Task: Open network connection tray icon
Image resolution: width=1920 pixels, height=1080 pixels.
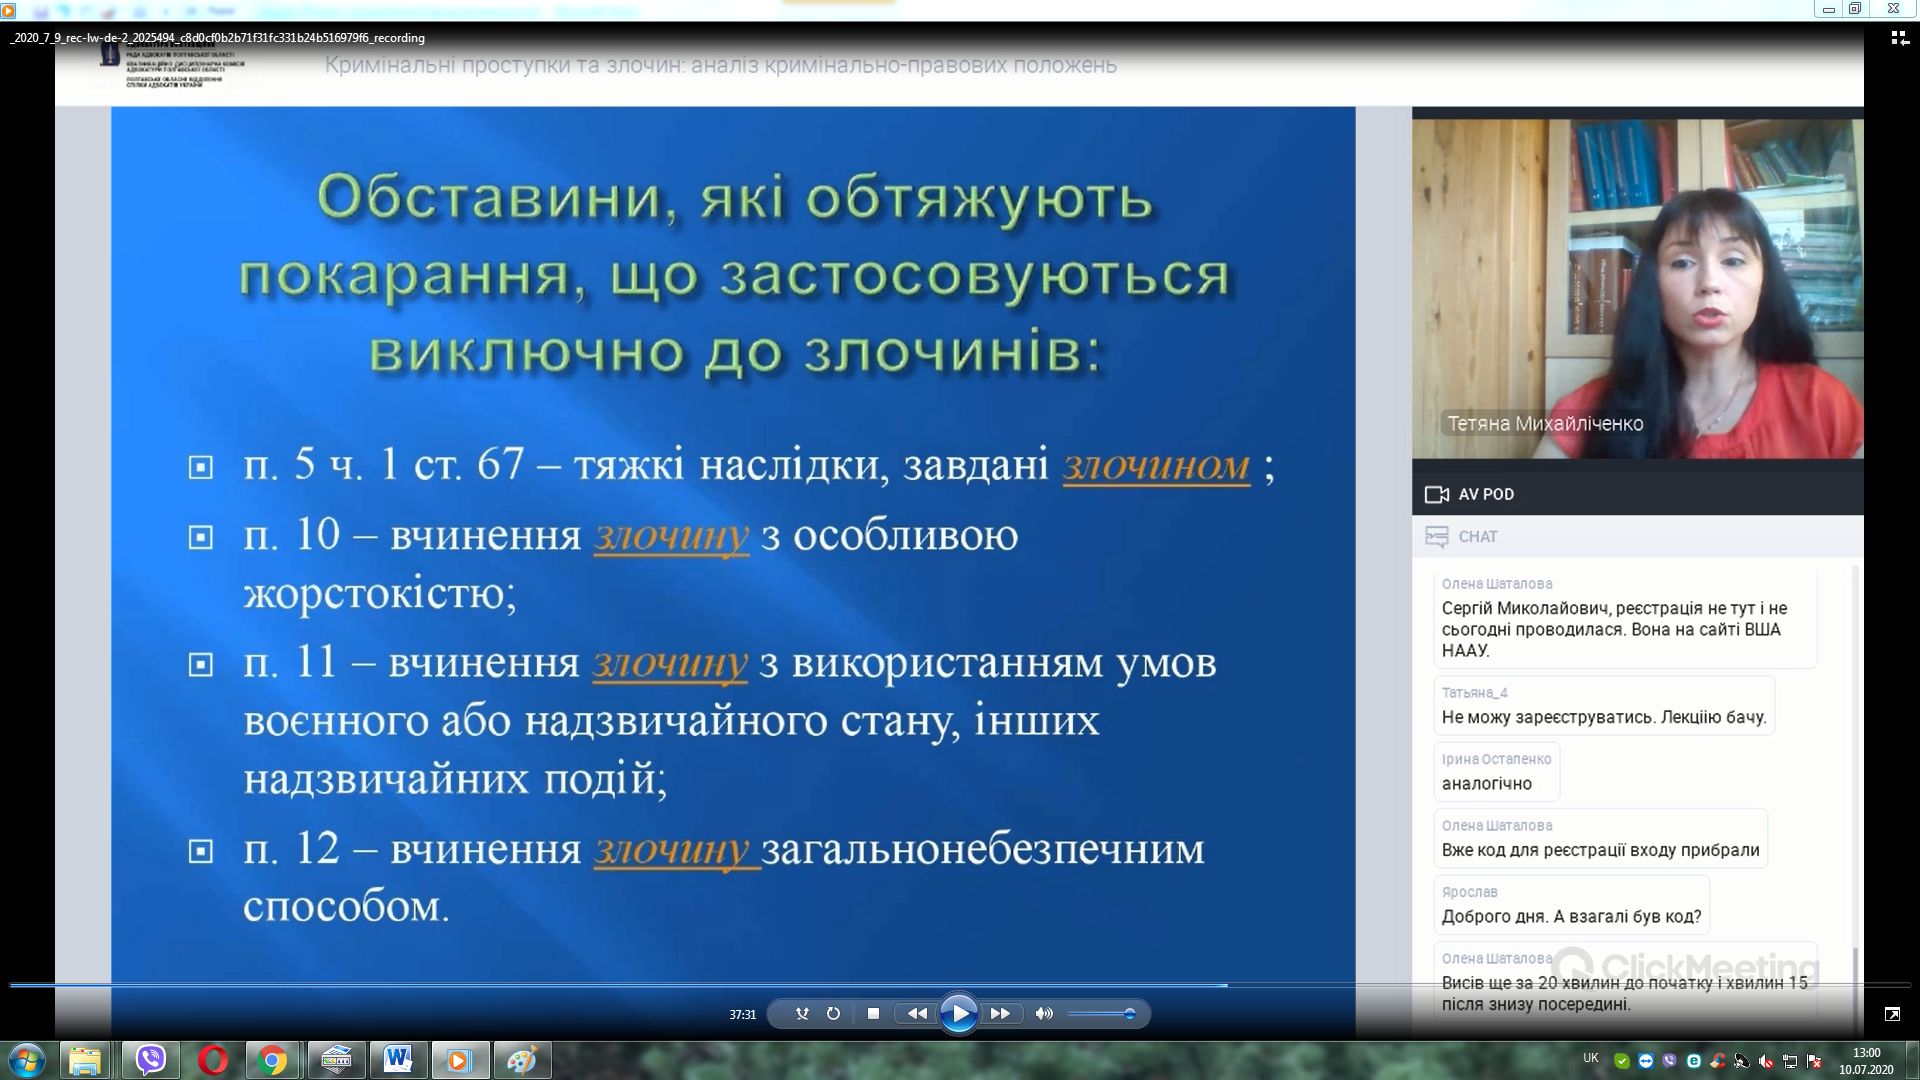Action: click(1789, 1061)
